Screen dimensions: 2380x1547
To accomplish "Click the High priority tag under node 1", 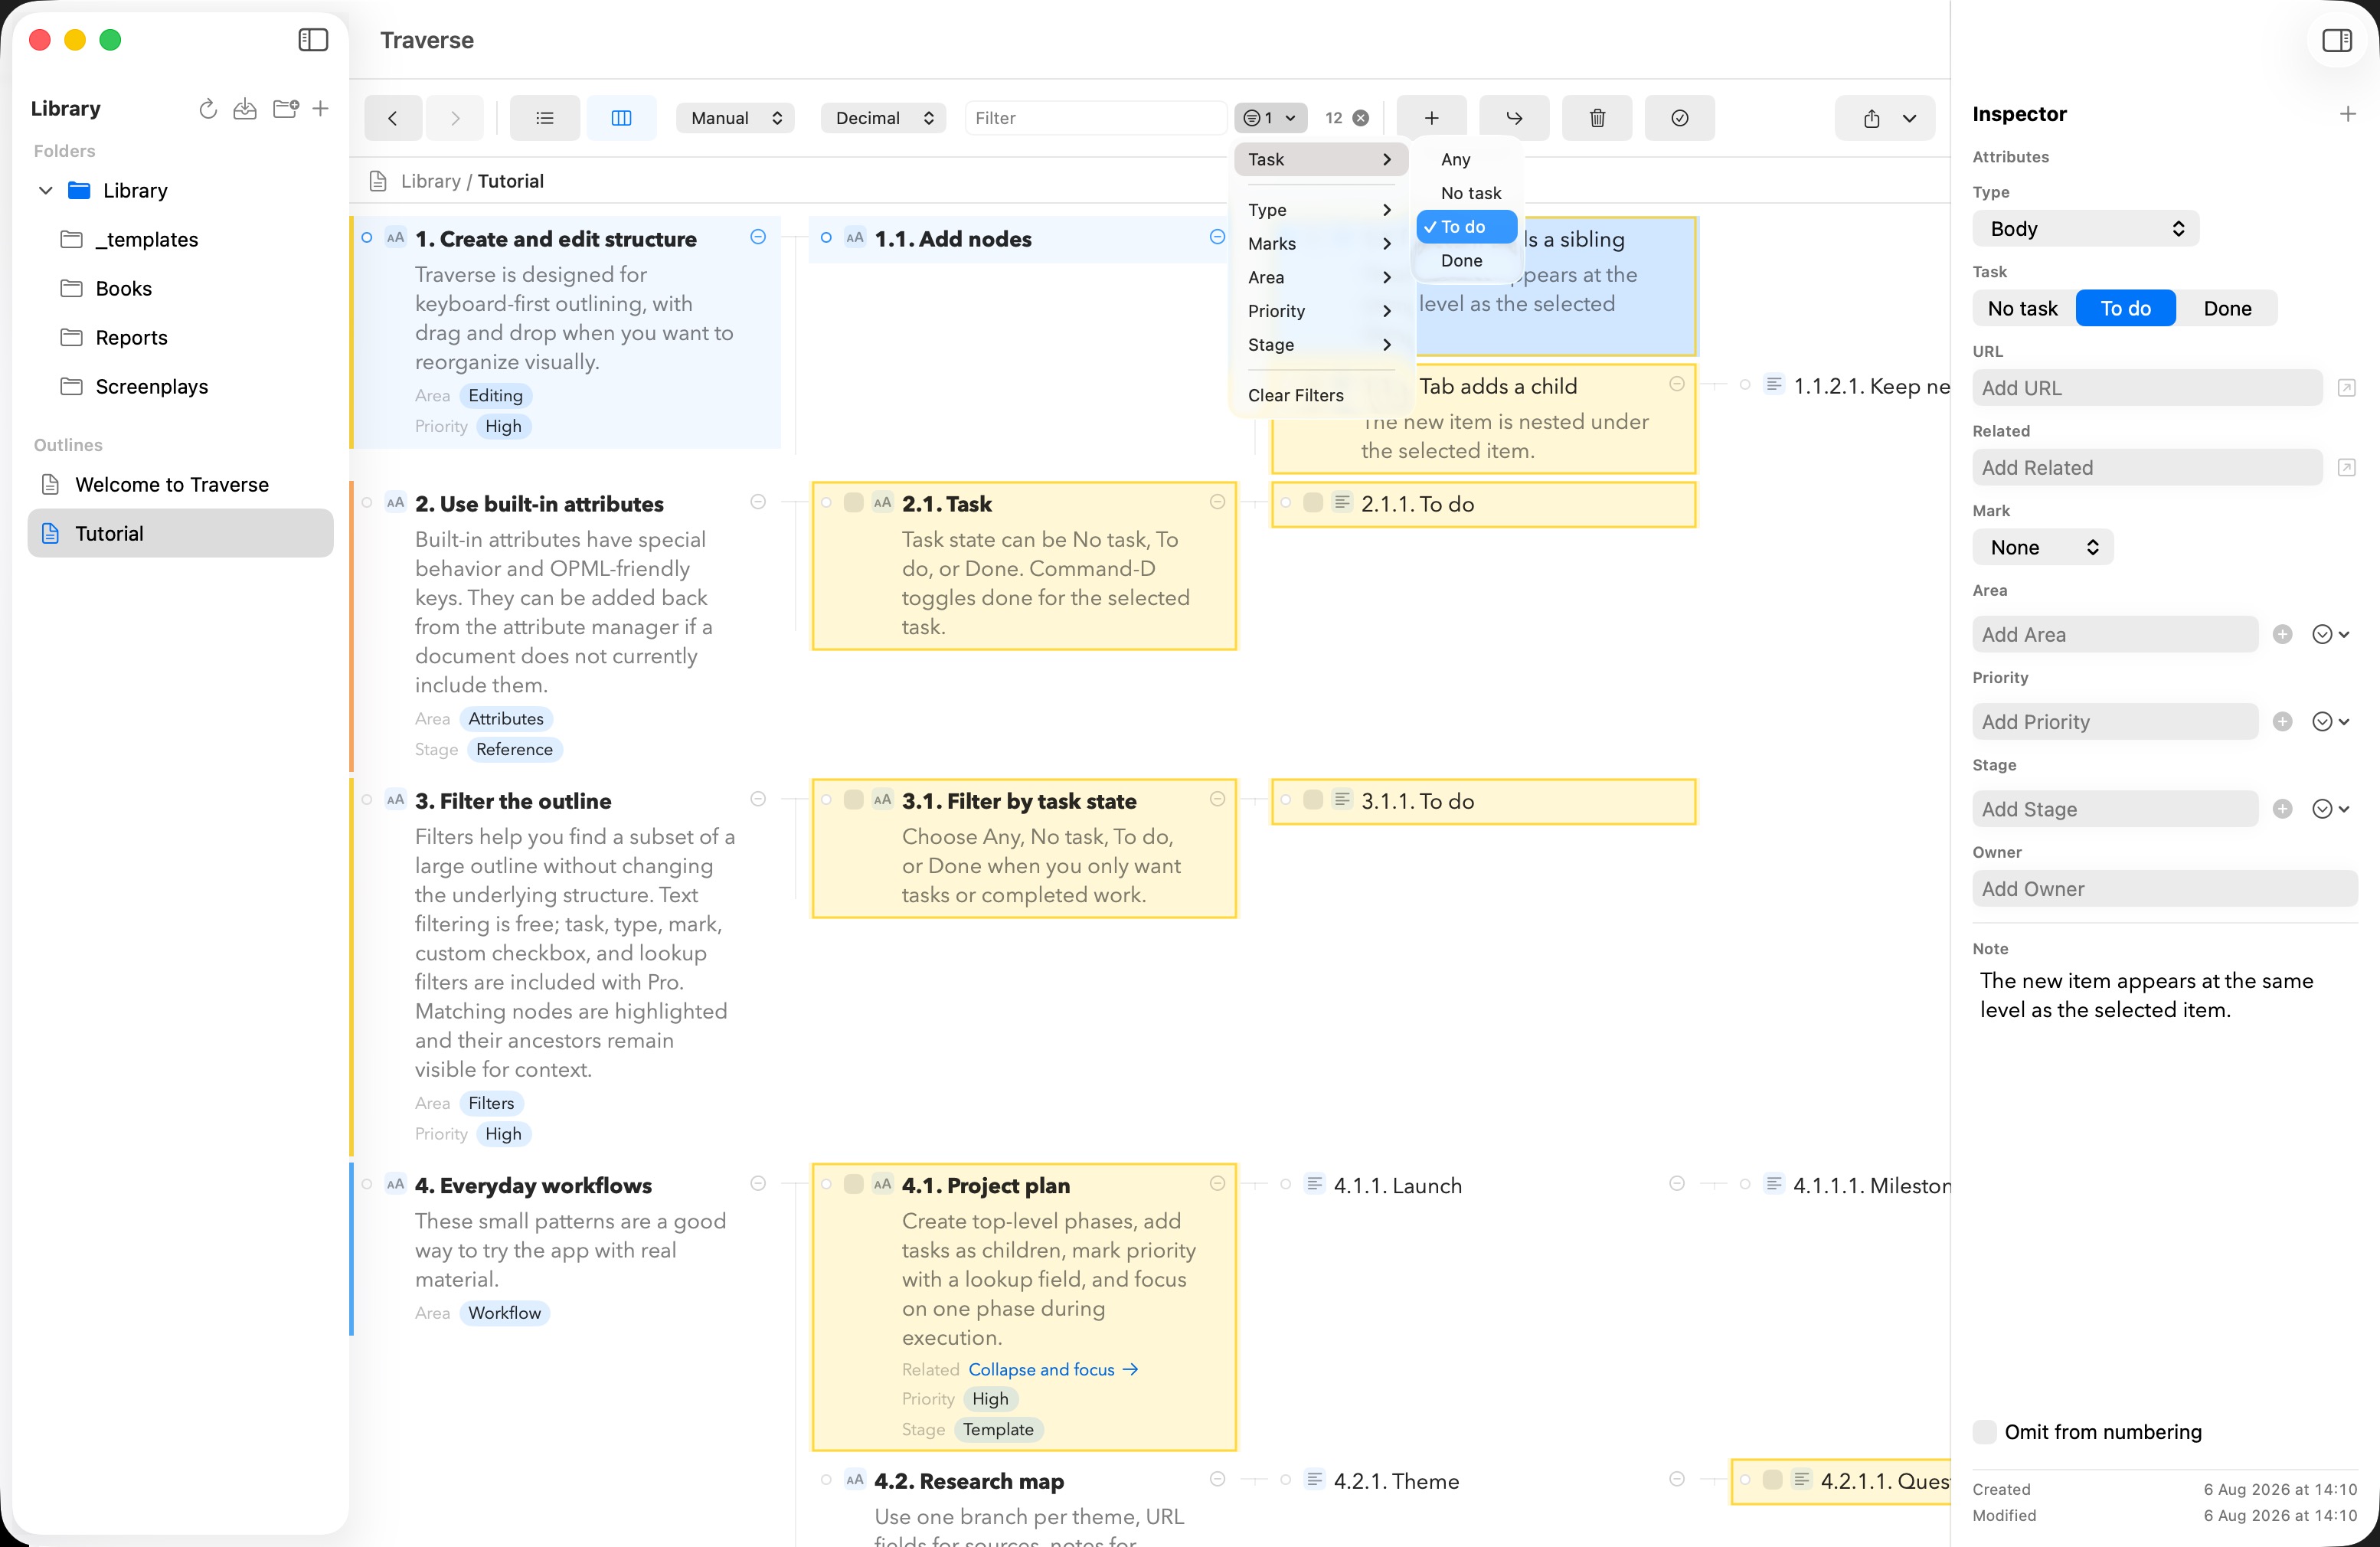I will click(x=503, y=426).
